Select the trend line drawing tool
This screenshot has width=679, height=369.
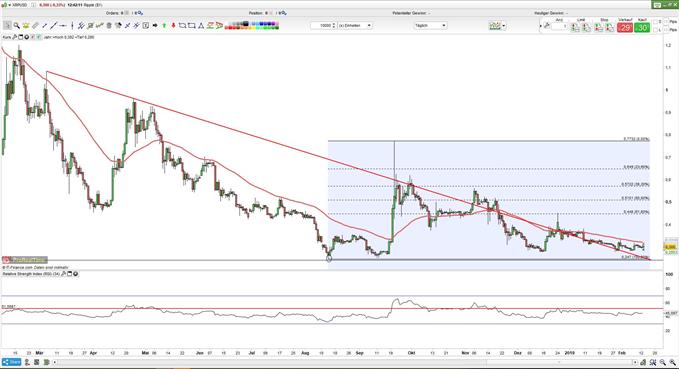pos(53,26)
